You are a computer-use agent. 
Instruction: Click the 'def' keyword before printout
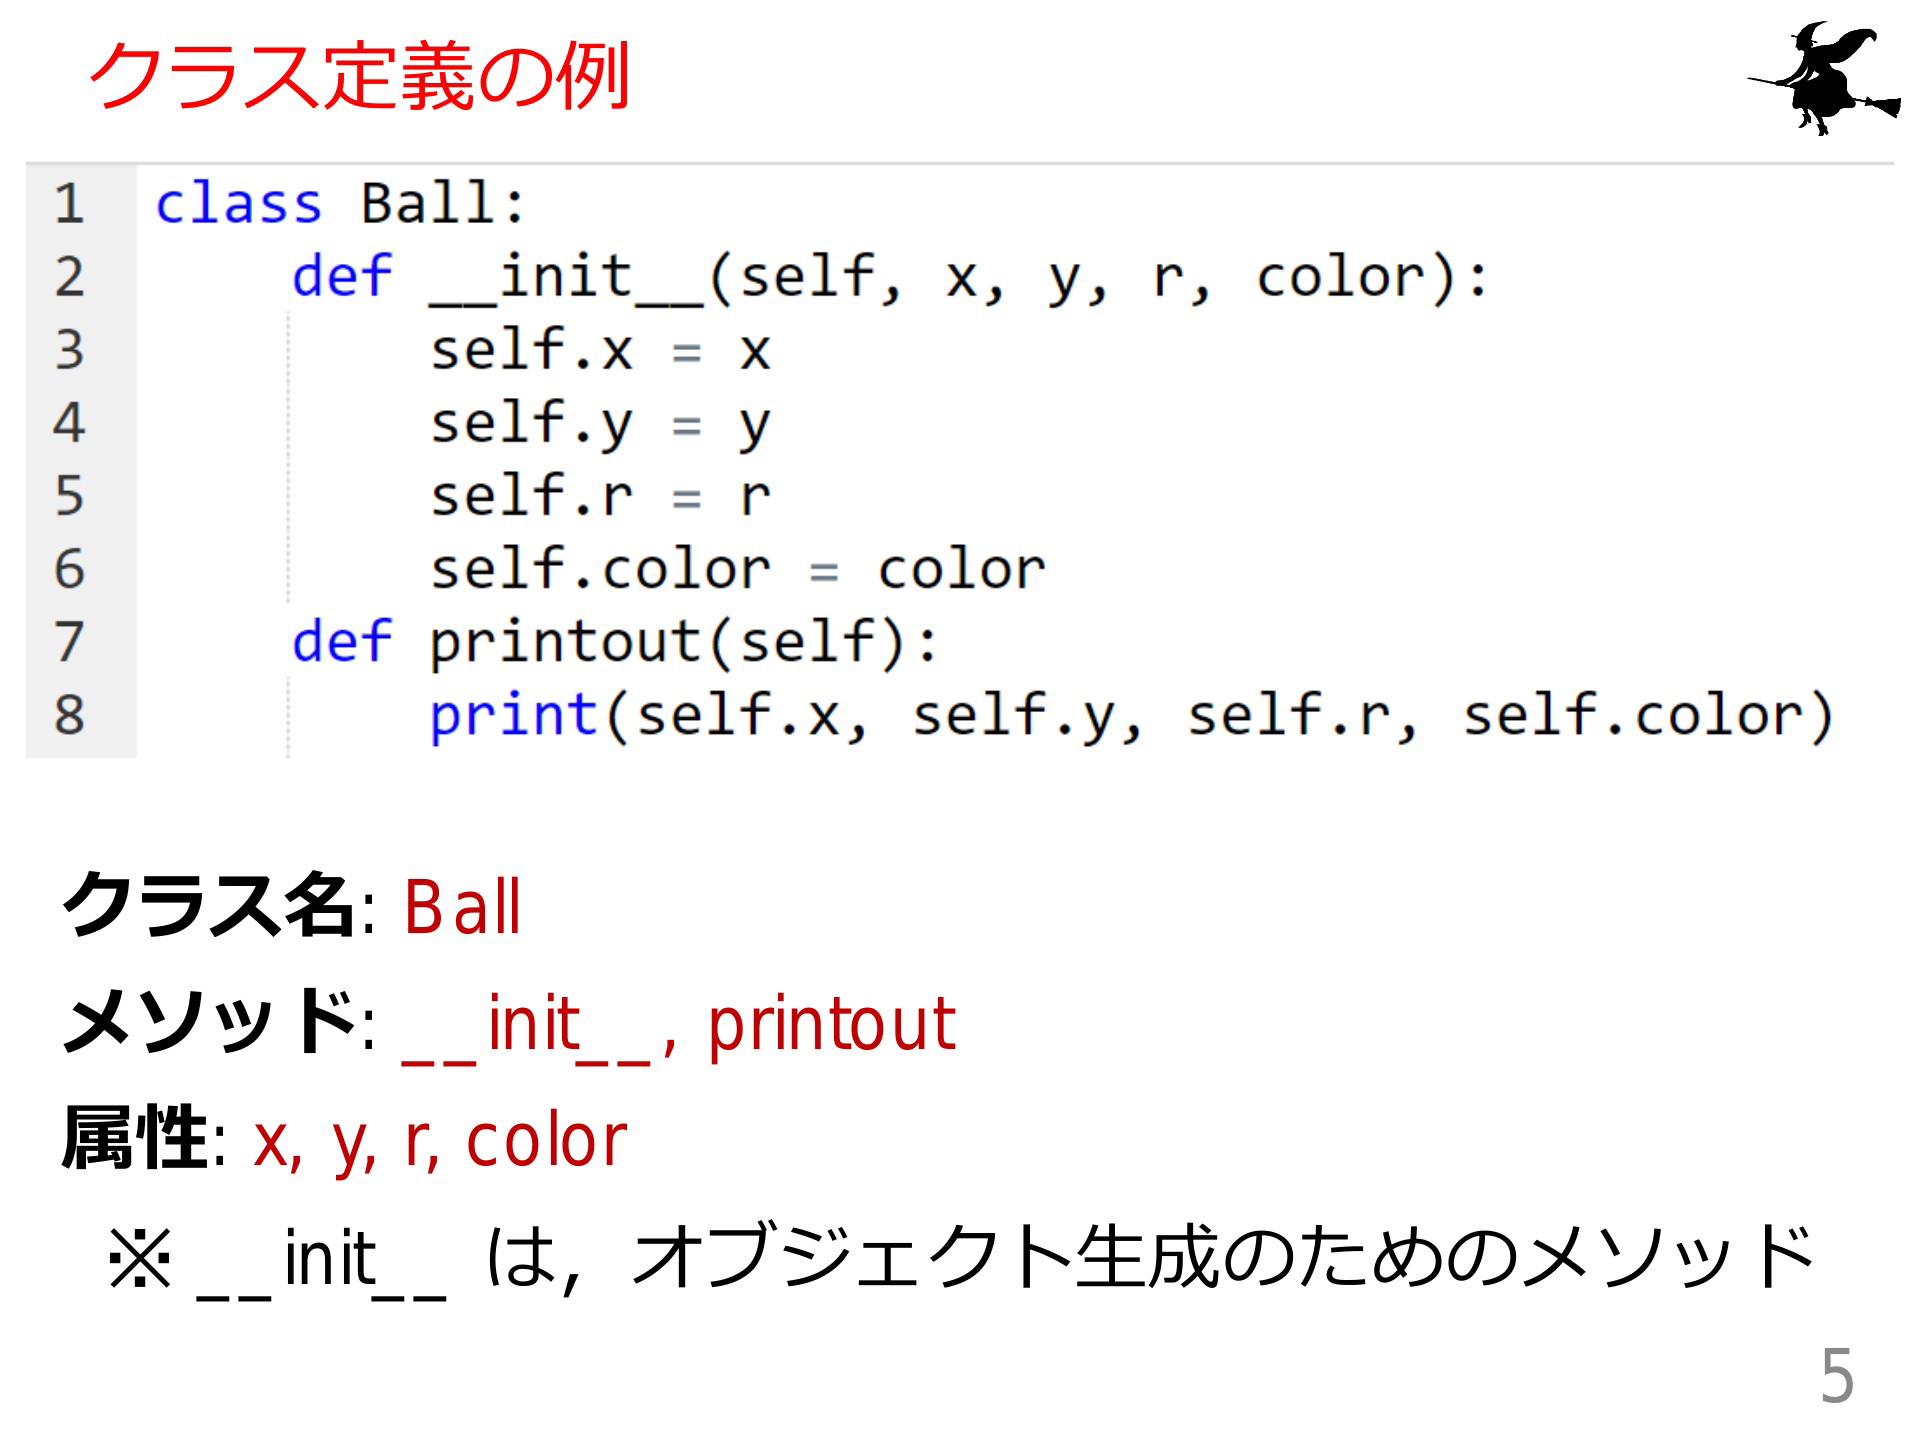pyautogui.click(x=342, y=642)
